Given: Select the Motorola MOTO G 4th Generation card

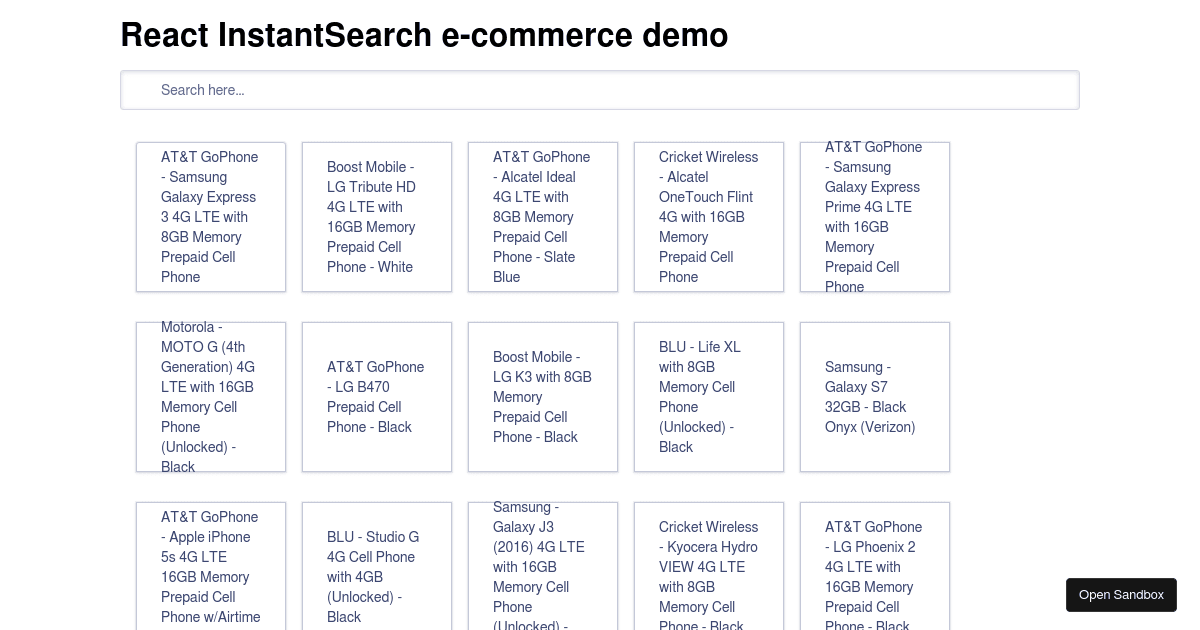Looking at the screenshot, I should [211, 397].
